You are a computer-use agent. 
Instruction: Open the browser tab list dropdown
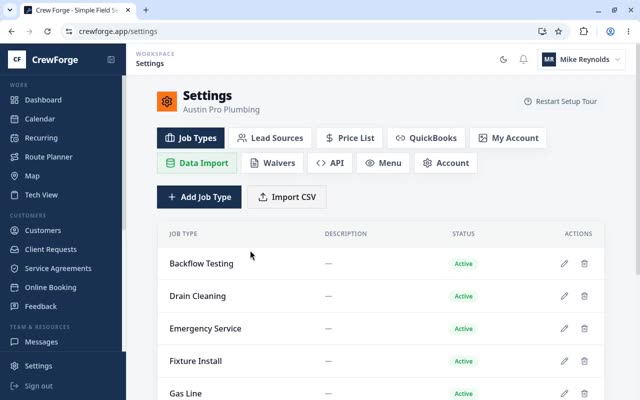click(x=10, y=10)
